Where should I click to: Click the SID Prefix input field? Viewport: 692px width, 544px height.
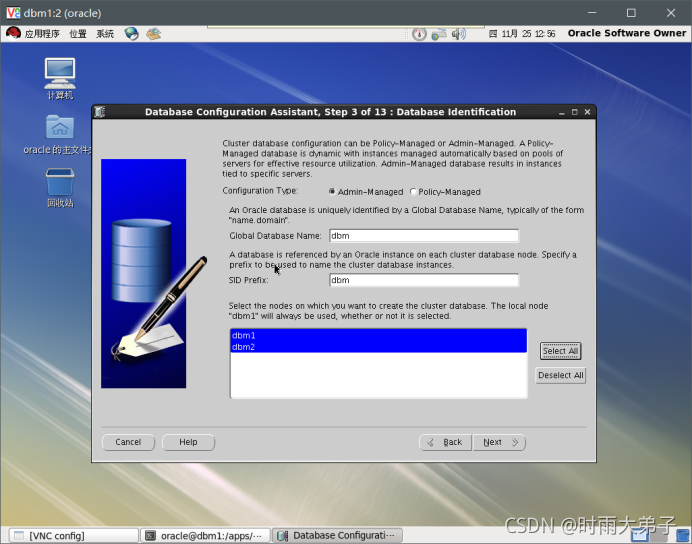[x=424, y=280]
